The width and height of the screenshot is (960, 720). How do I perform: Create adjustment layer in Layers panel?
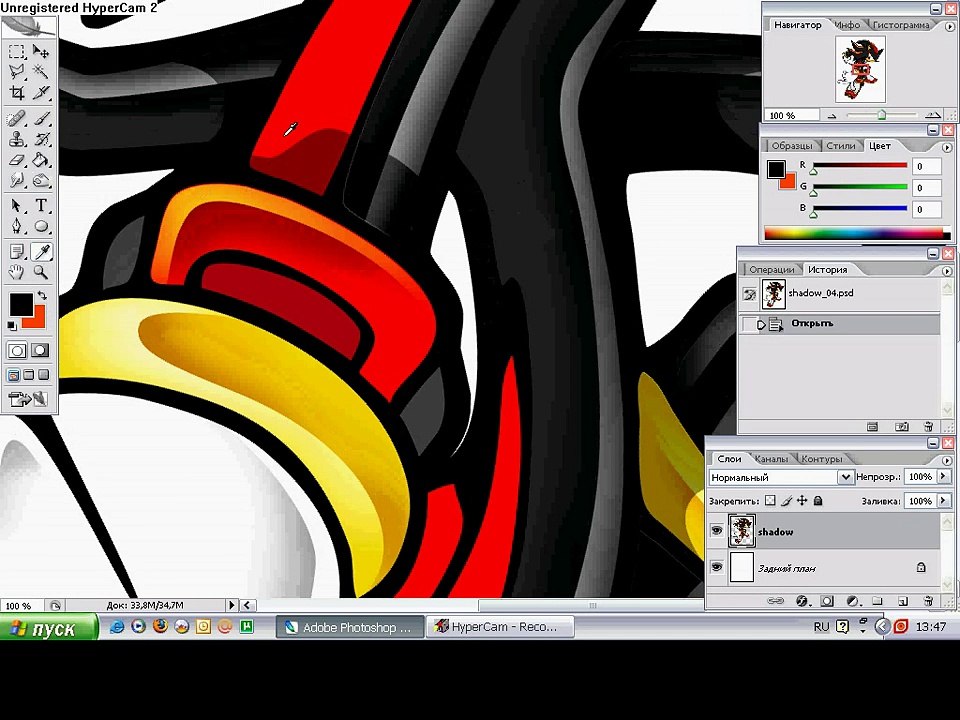coord(852,601)
